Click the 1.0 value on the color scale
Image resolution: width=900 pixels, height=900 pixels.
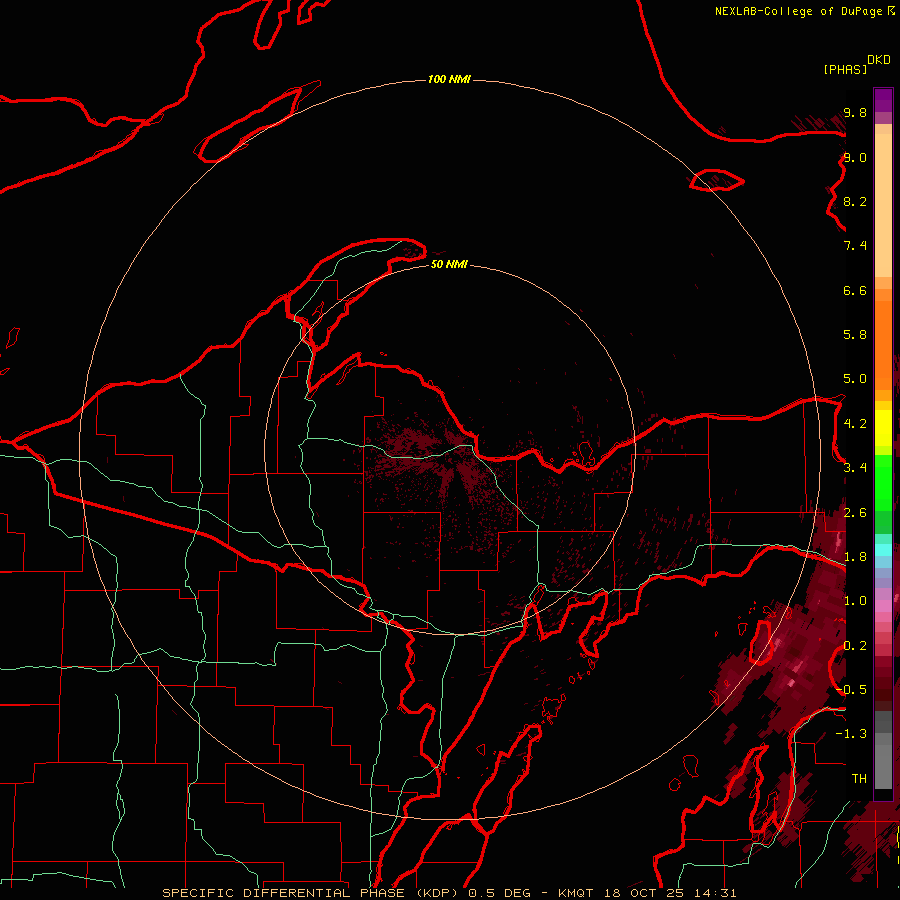[855, 601]
